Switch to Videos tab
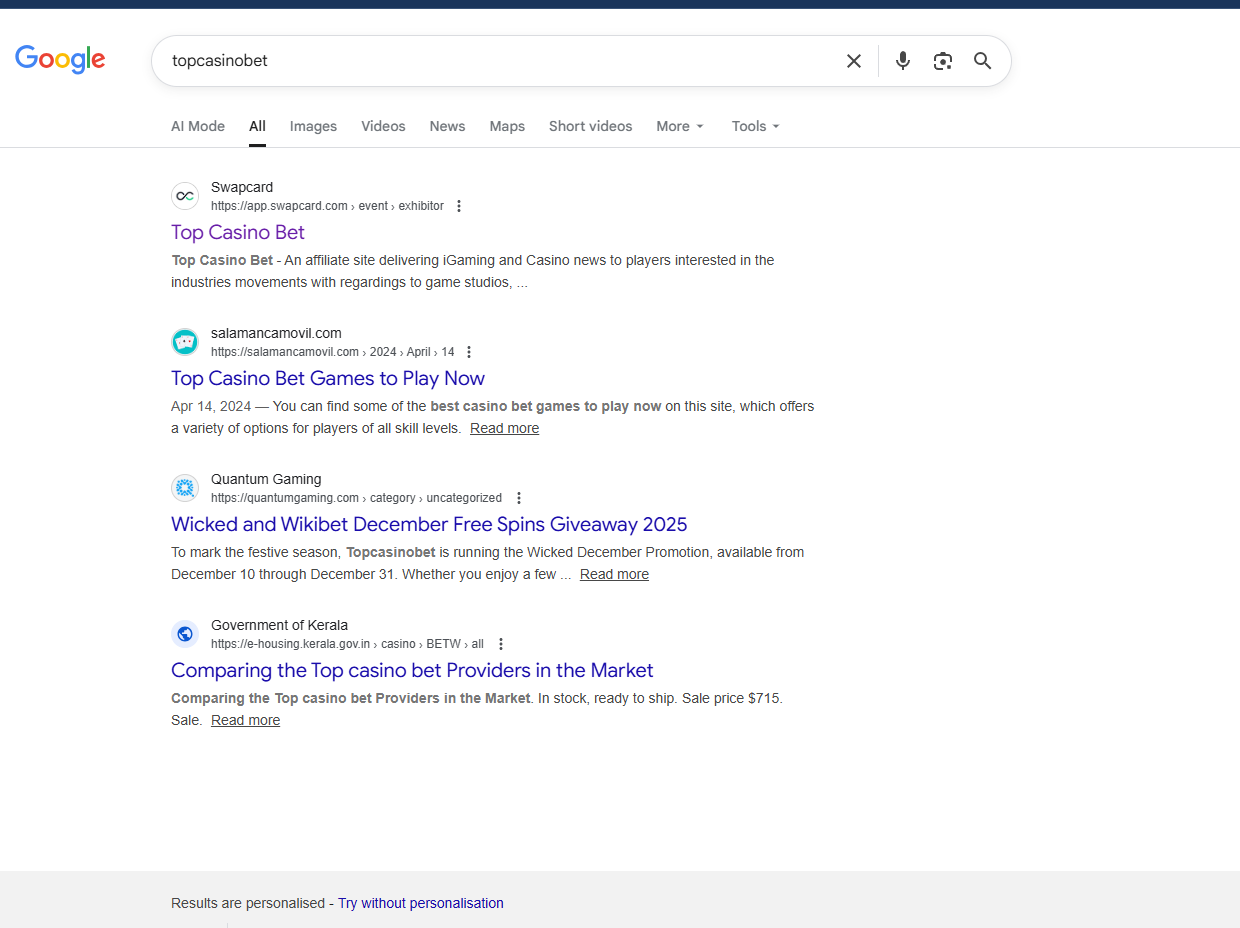This screenshot has width=1240, height=928. pyautogui.click(x=383, y=126)
